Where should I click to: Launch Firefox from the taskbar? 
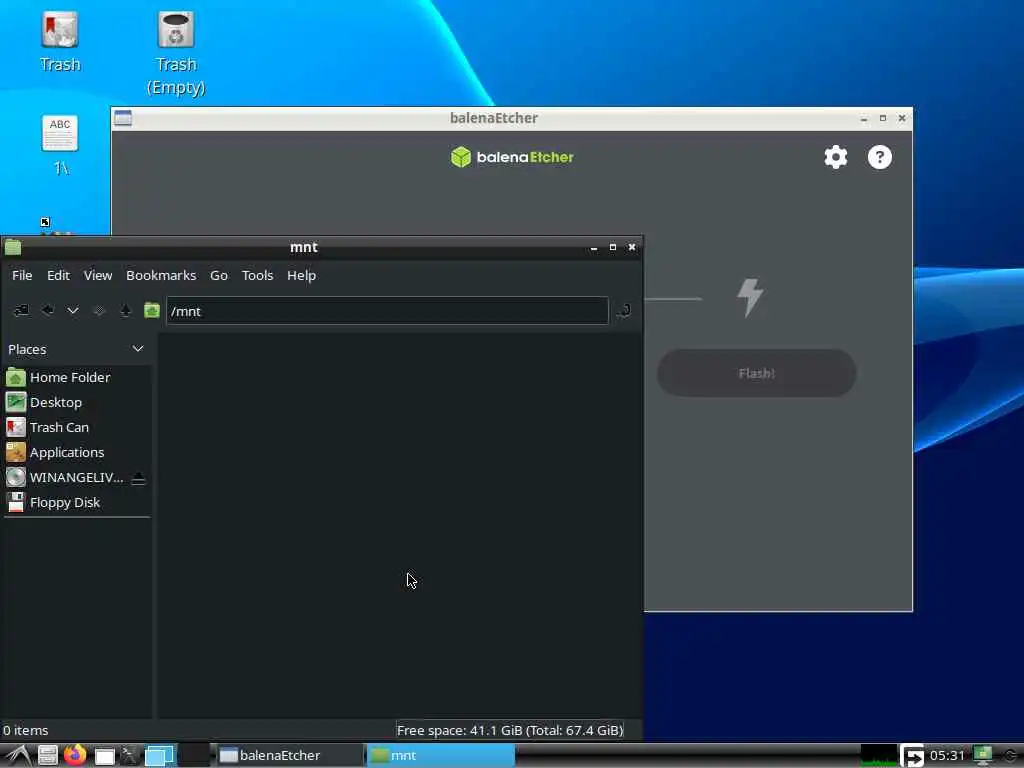(75, 755)
